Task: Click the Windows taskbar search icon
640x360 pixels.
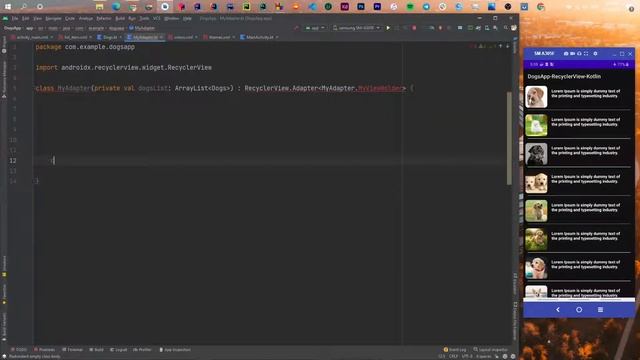Action: point(24,7)
